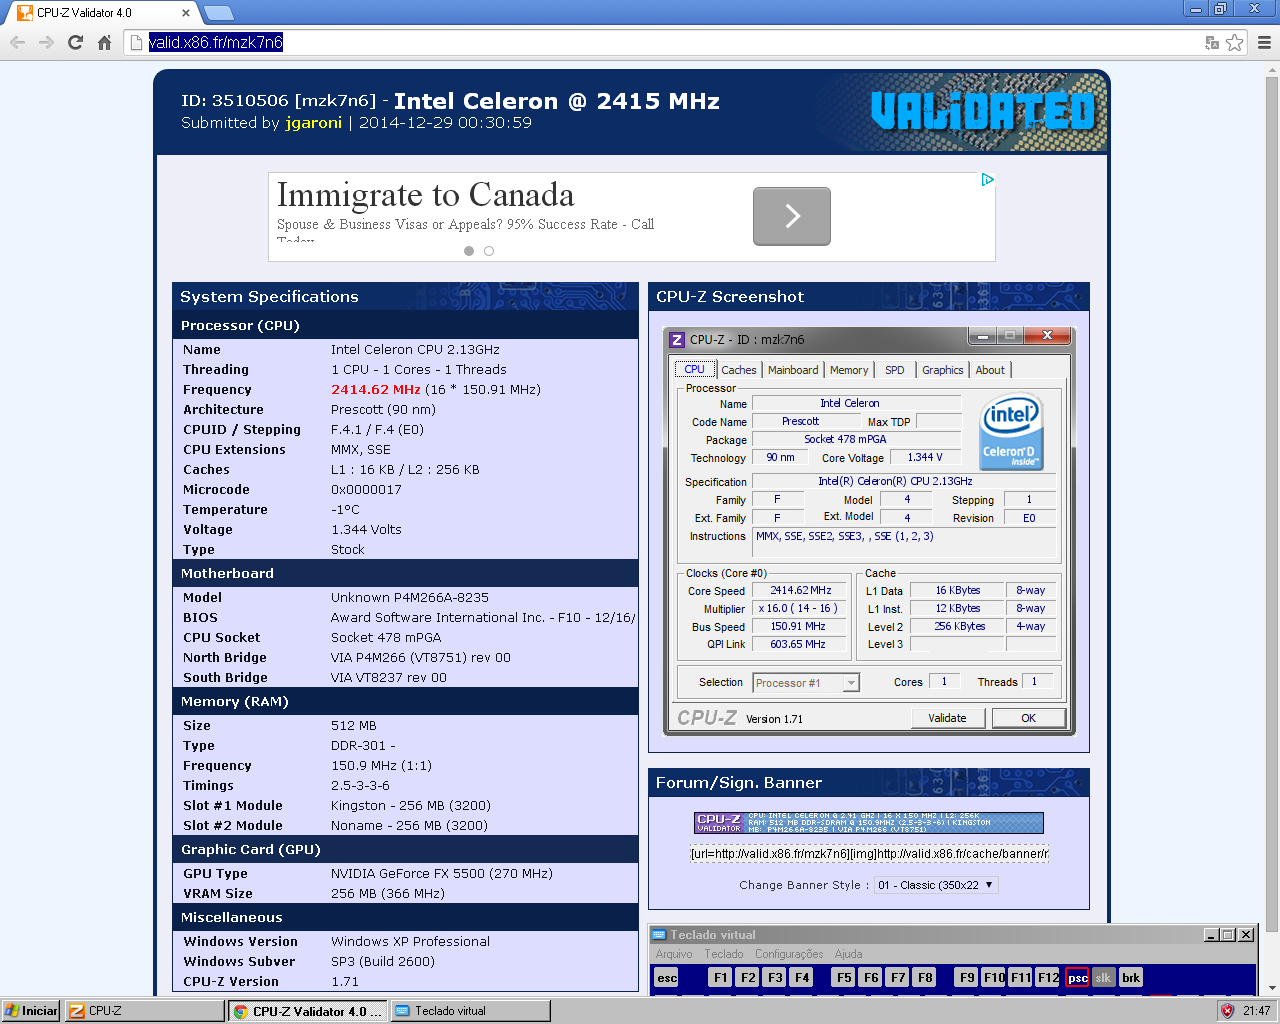This screenshot has height=1024, width=1280.
Task: Click the F7 key on virtual keyboard
Action: [898, 978]
